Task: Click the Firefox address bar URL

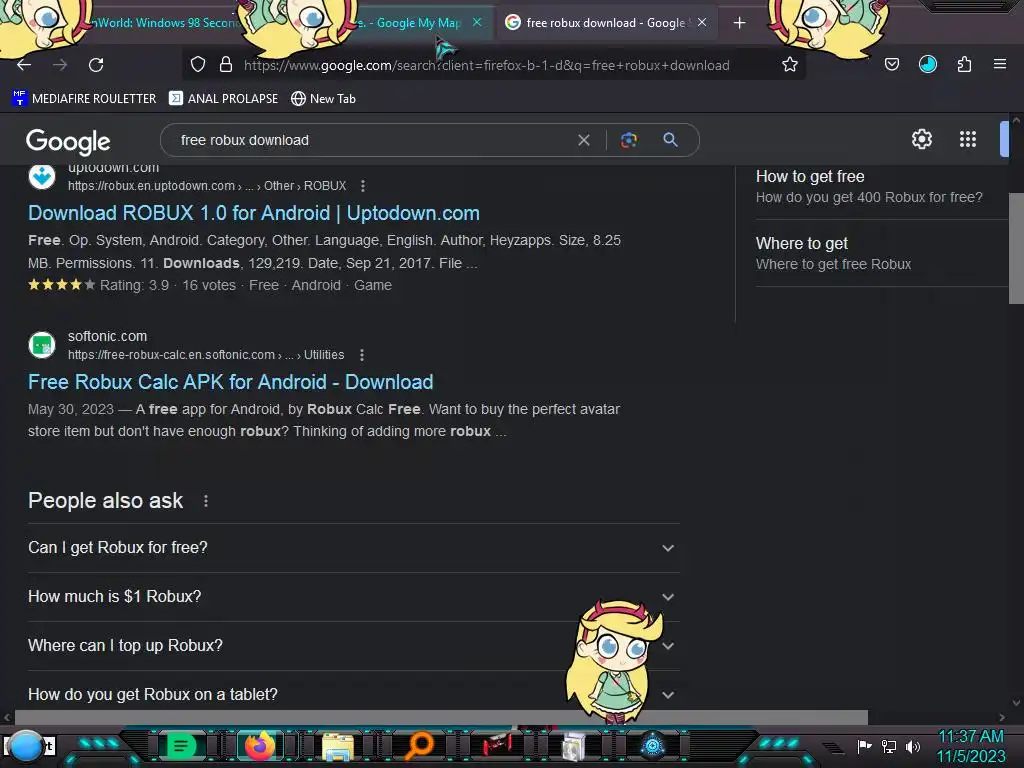Action: 487,65
